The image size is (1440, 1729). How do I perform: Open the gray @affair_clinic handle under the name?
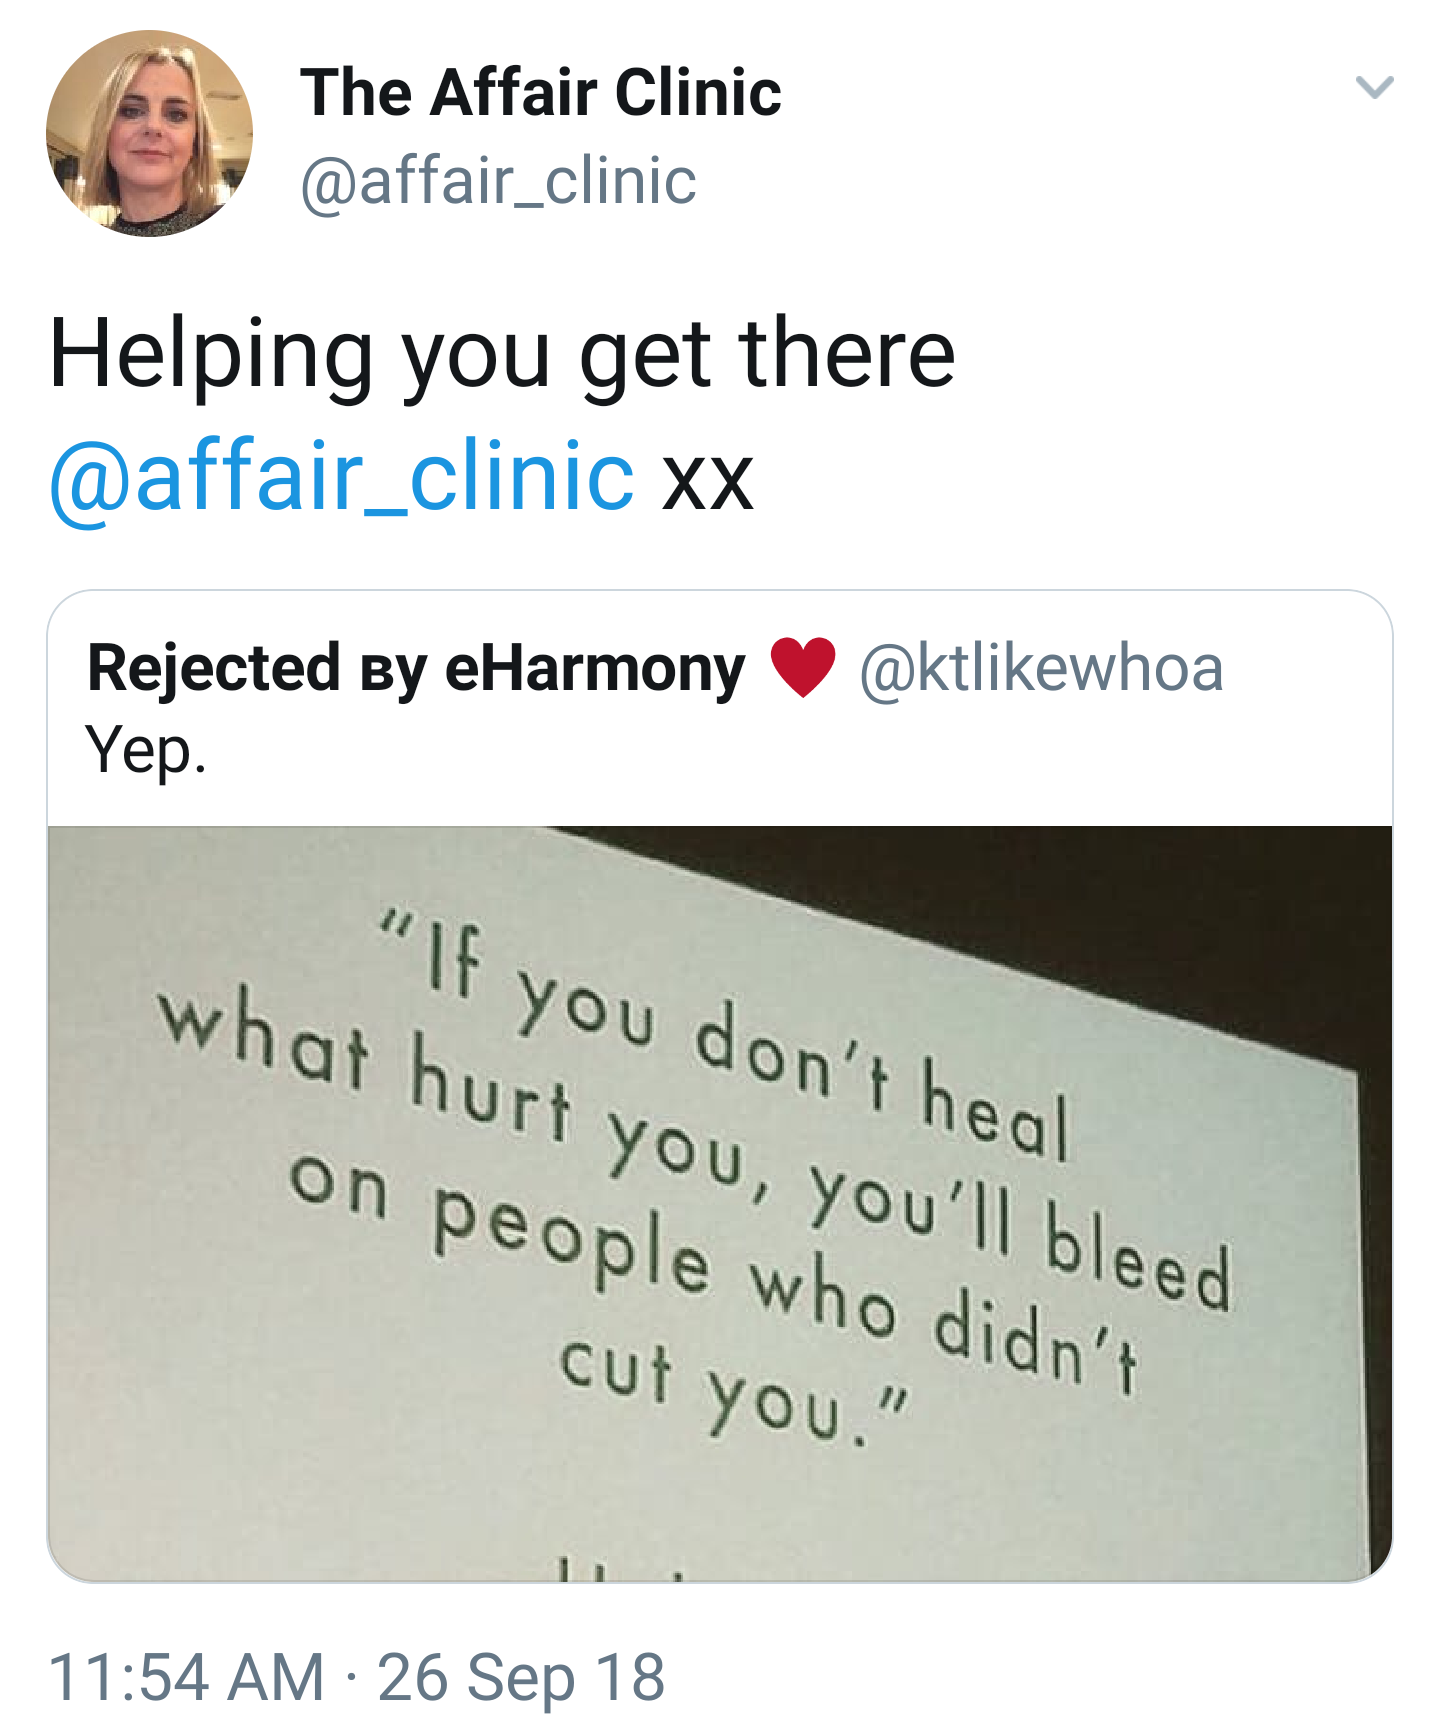[x=498, y=181]
